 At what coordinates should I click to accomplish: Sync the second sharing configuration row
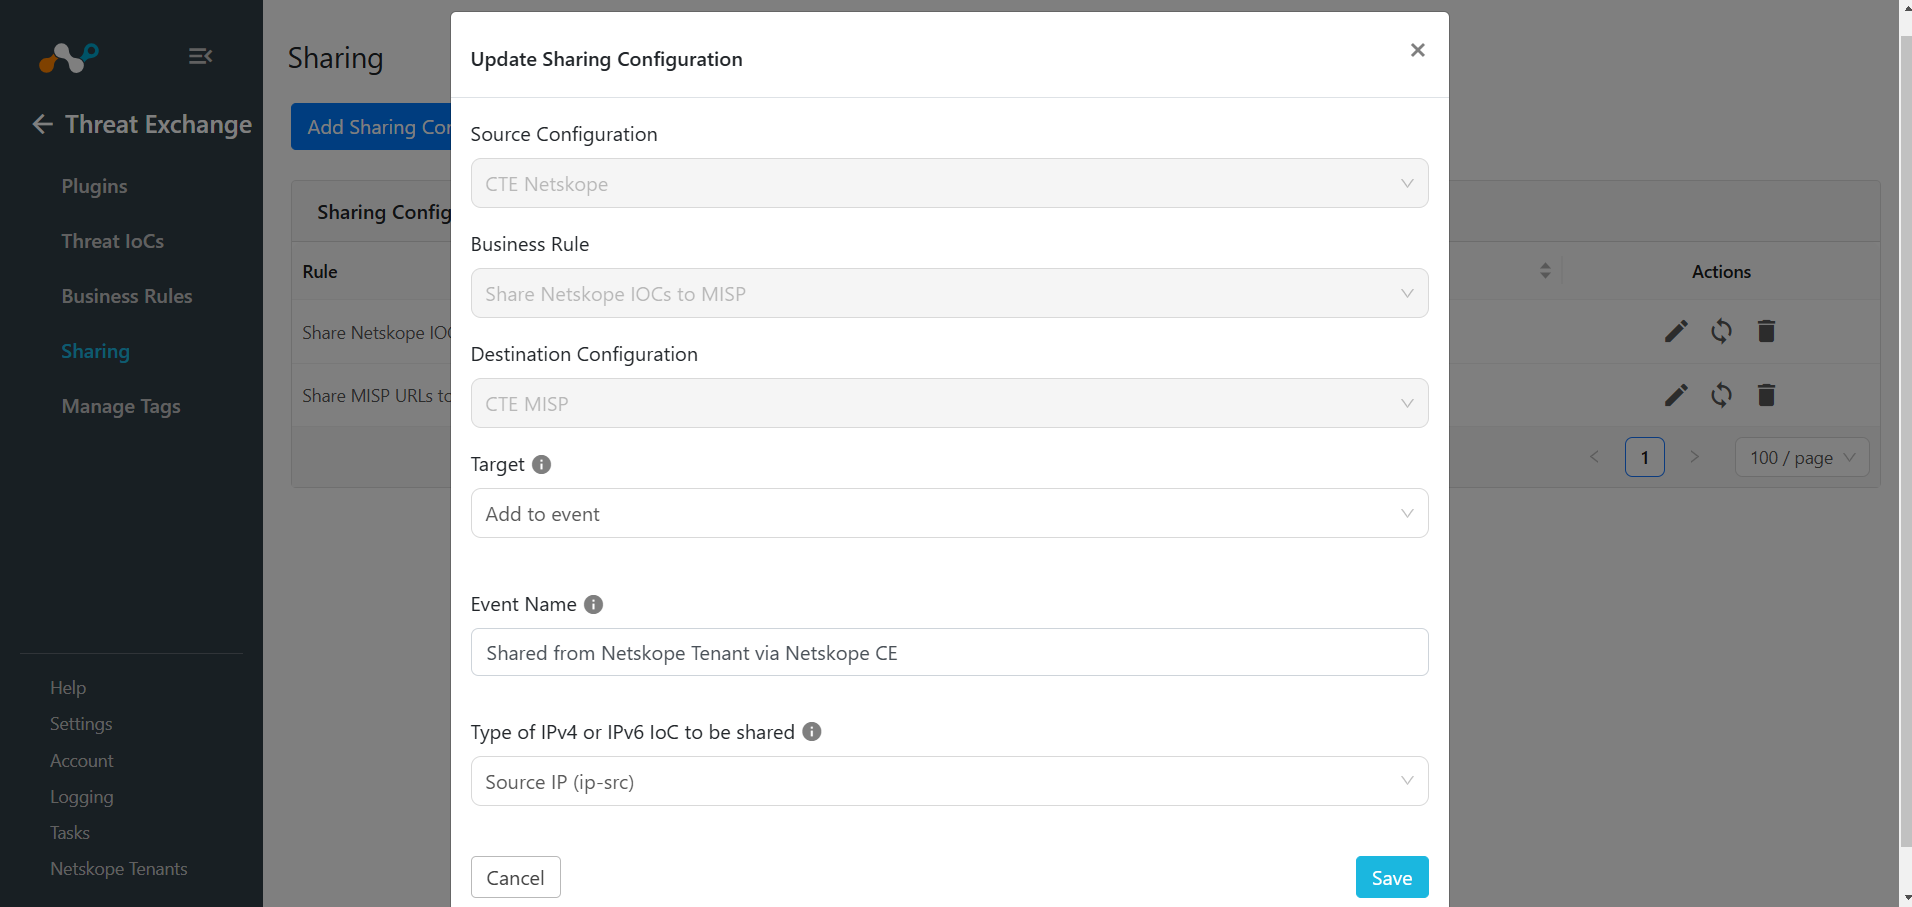[x=1721, y=395]
